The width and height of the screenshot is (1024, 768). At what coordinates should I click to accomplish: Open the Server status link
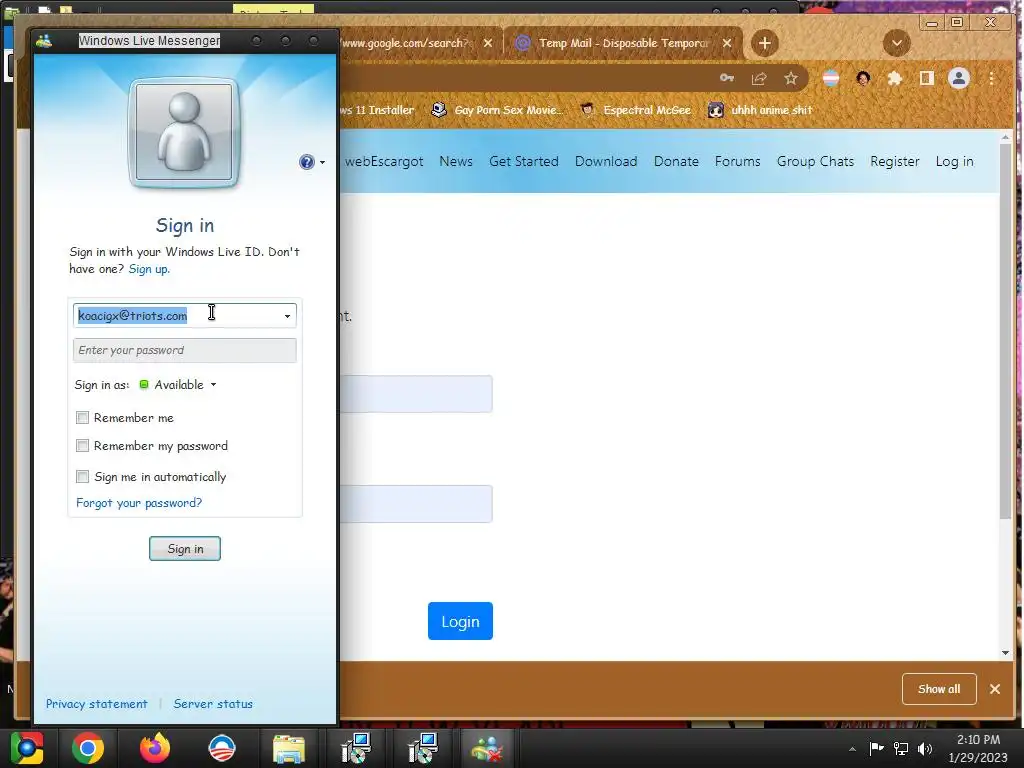(213, 704)
